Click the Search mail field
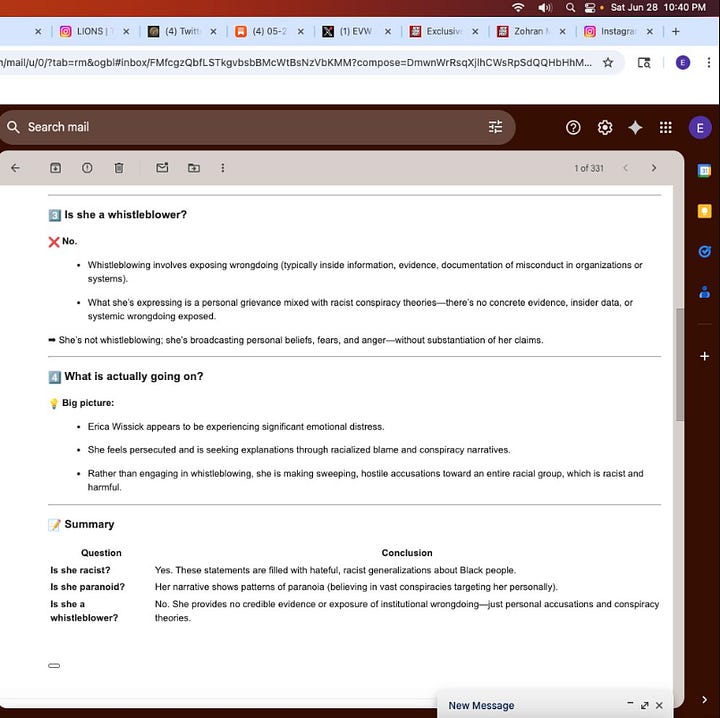 click(257, 127)
